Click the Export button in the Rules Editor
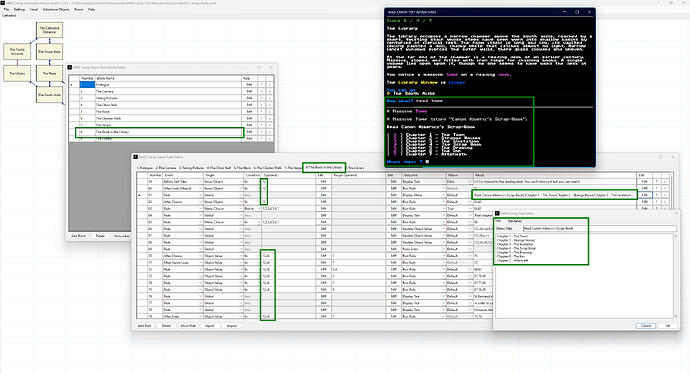This screenshot has height=374, width=690. (210, 326)
